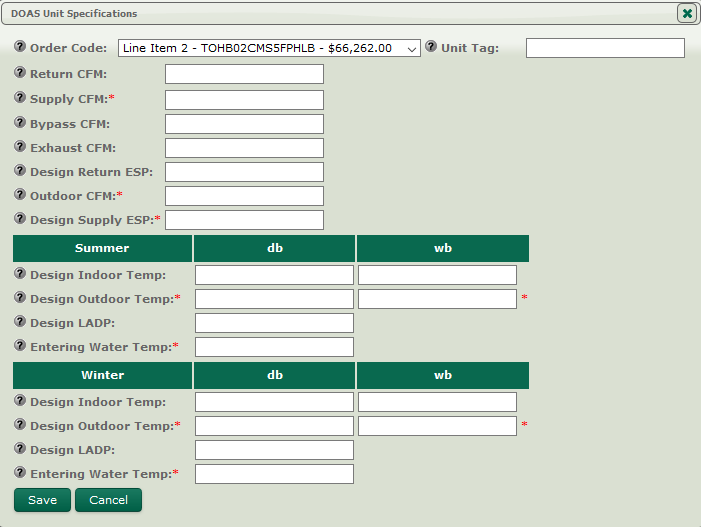Click help icon next to Order Code

pyautogui.click(x=20, y=48)
